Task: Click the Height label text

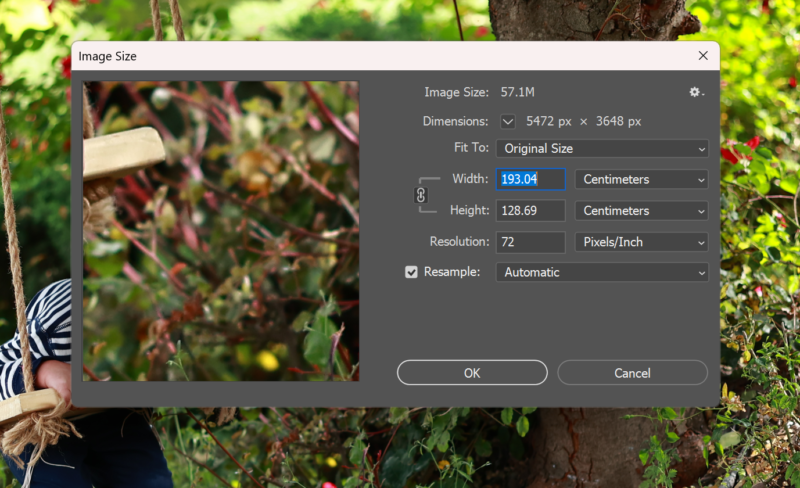Action: click(467, 210)
